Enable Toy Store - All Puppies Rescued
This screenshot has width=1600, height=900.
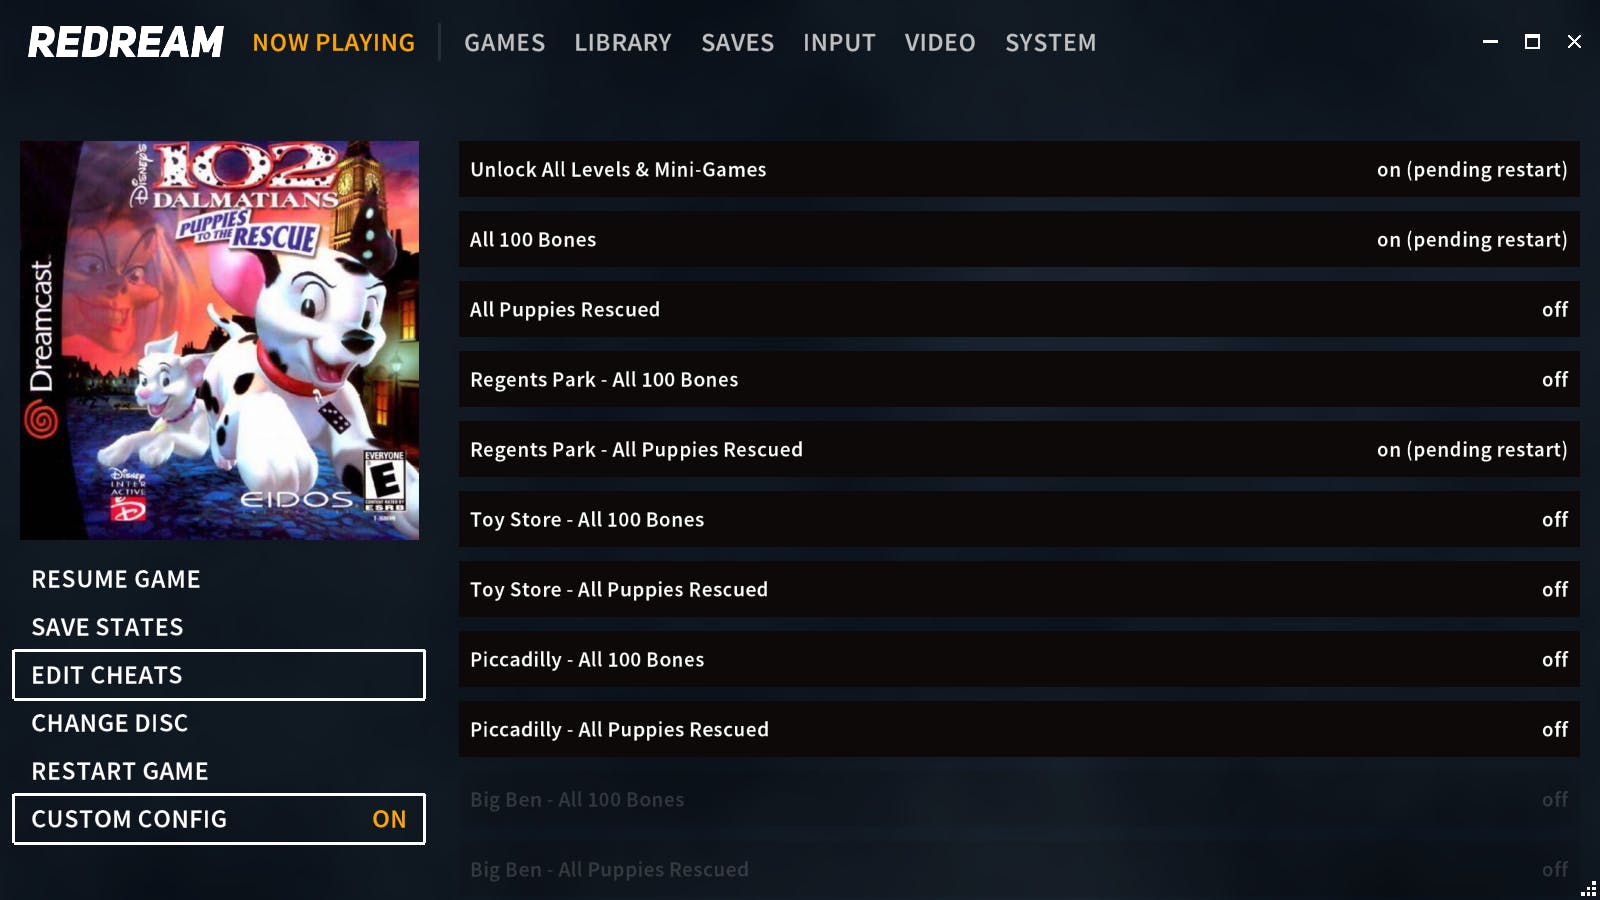click(1019, 589)
